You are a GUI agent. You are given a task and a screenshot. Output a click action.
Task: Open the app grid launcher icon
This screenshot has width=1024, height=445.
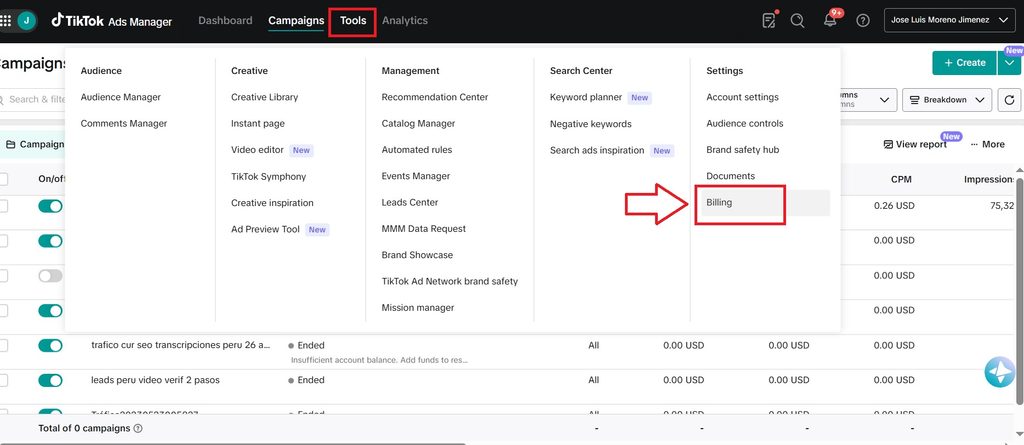point(6,20)
